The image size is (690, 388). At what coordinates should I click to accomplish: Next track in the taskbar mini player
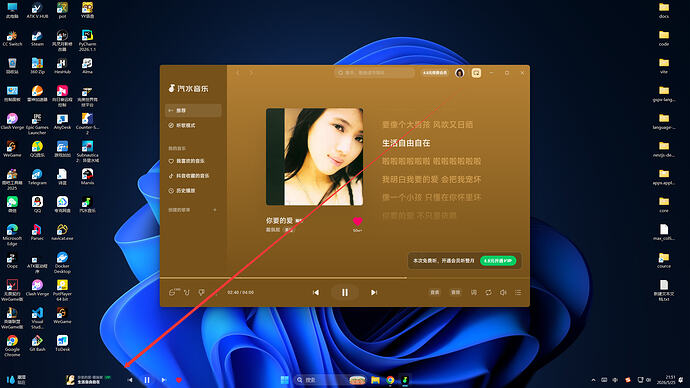click(164, 380)
